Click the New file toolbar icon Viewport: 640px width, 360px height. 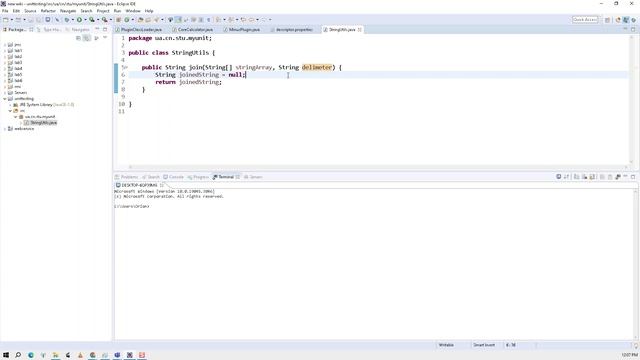coord(5,20)
